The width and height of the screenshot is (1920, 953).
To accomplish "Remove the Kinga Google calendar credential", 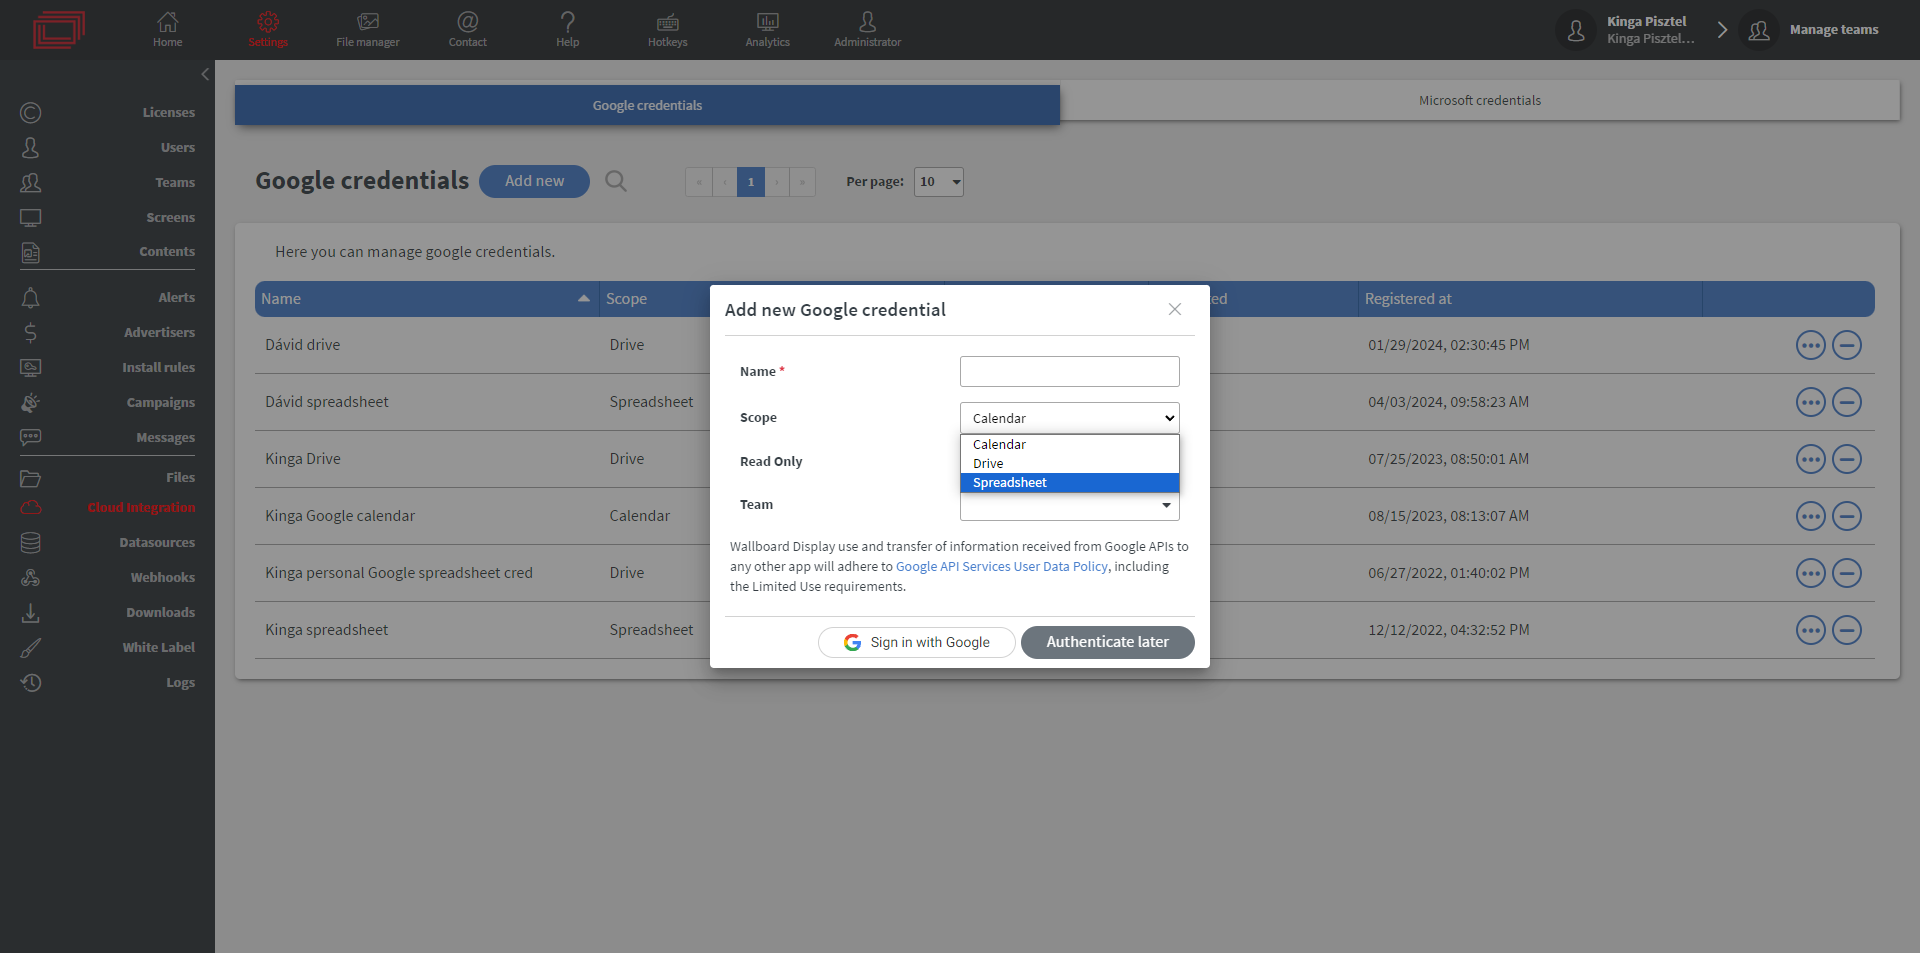I will (1847, 516).
